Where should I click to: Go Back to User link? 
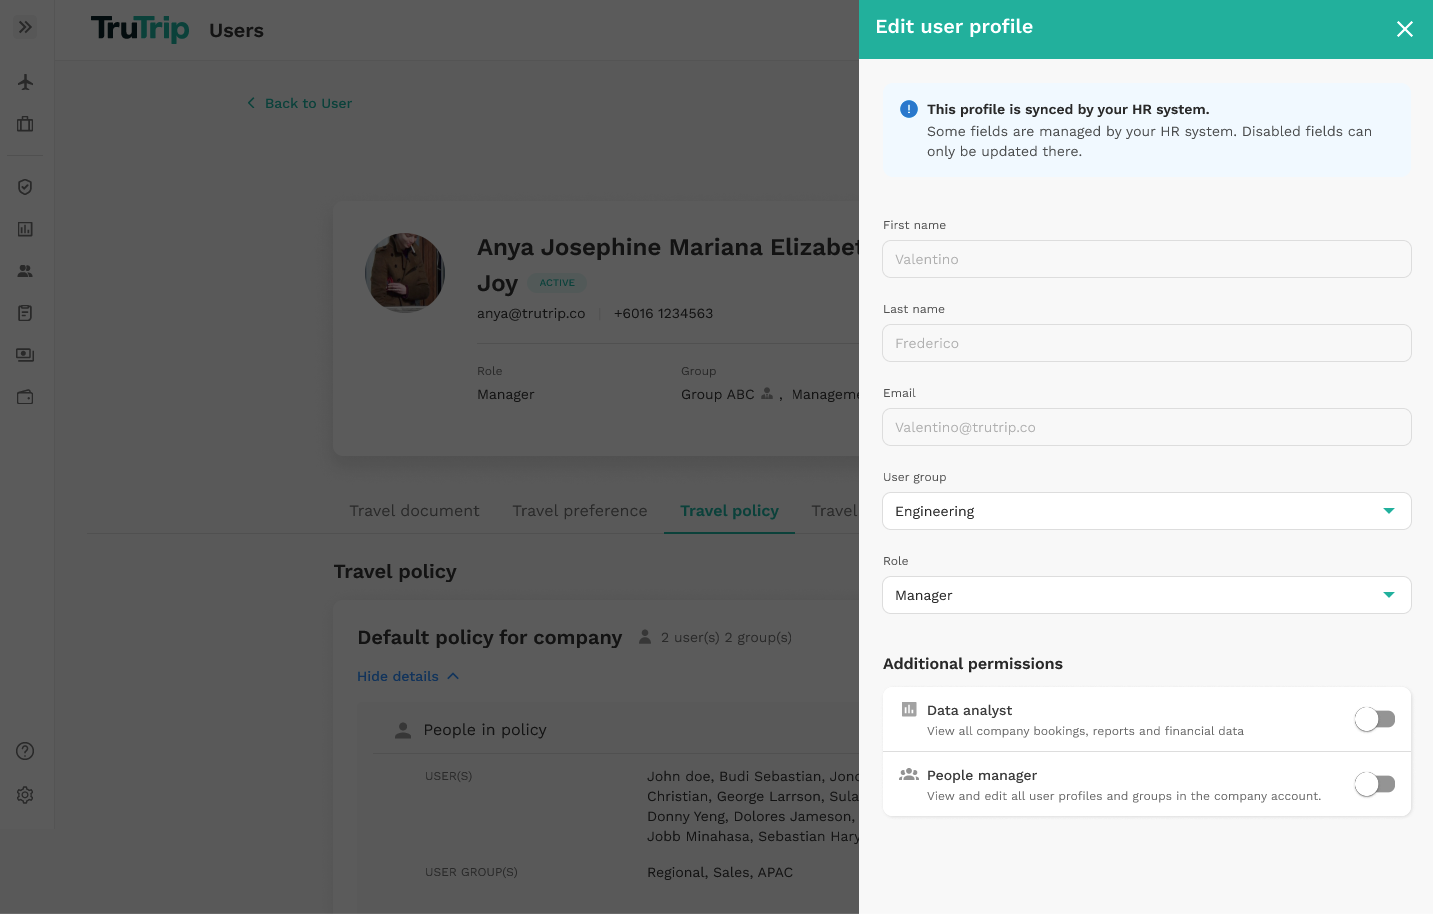(300, 103)
